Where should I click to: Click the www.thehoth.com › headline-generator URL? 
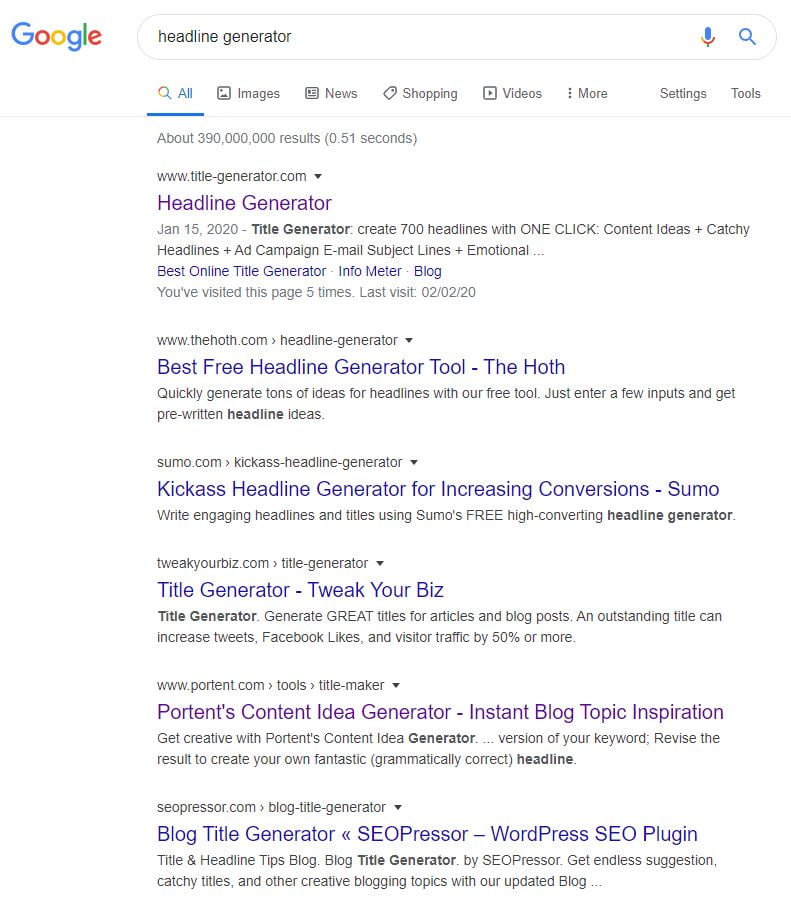(x=277, y=341)
